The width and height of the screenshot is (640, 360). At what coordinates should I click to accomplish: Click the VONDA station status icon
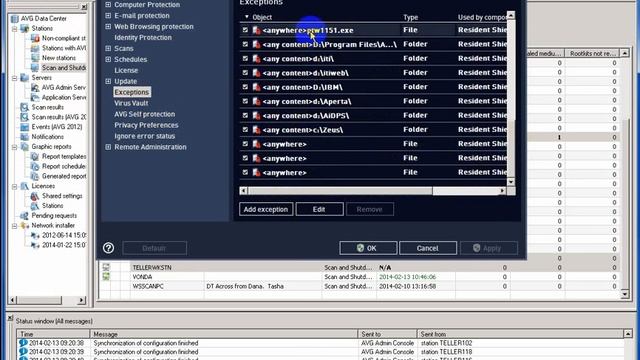coord(106,277)
